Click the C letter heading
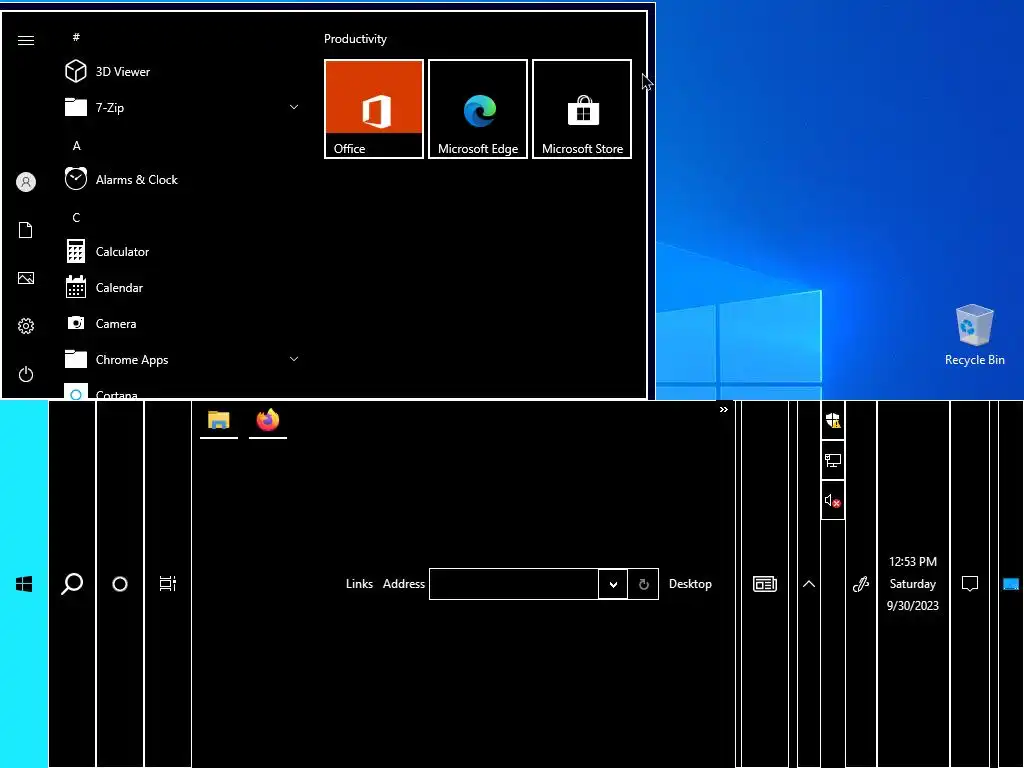 pos(76,217)
